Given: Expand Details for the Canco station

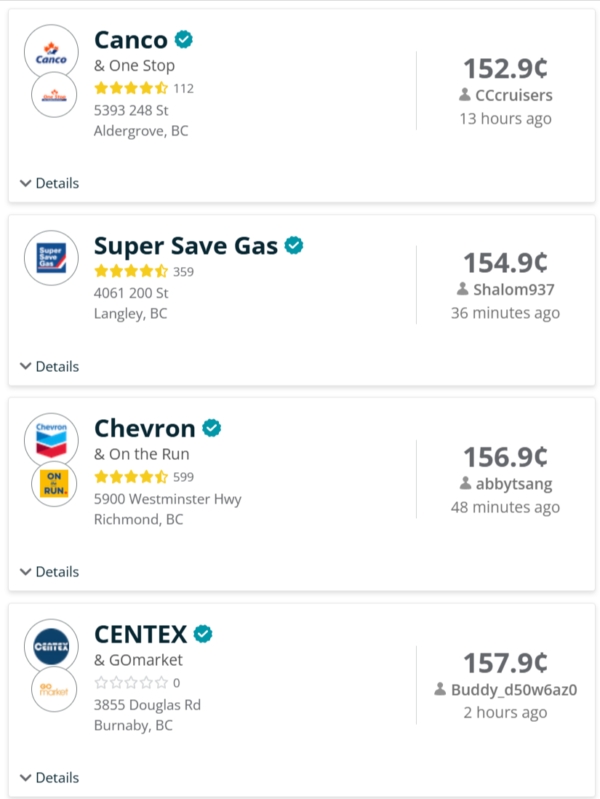Looking at the screenshot, I should coord(49,183).
